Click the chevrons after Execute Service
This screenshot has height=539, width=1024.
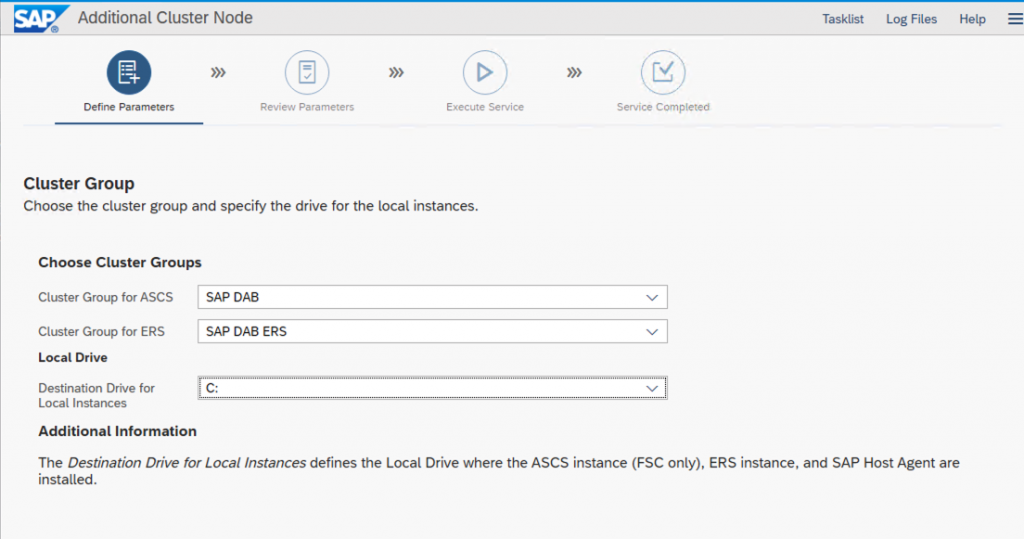coord(574,73)
